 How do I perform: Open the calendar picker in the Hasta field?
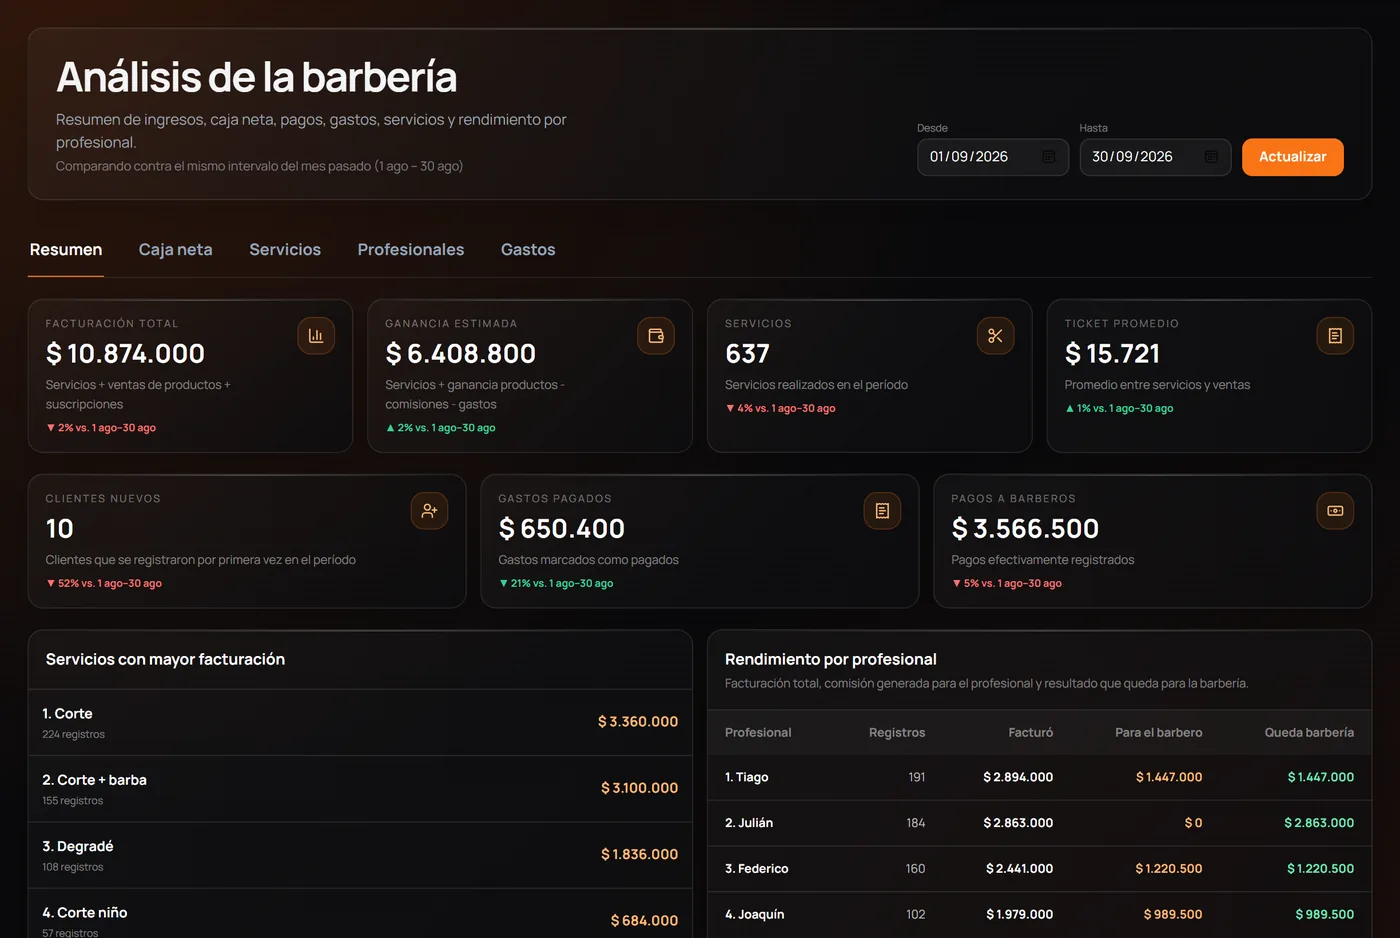click(x=1211, y=157)
